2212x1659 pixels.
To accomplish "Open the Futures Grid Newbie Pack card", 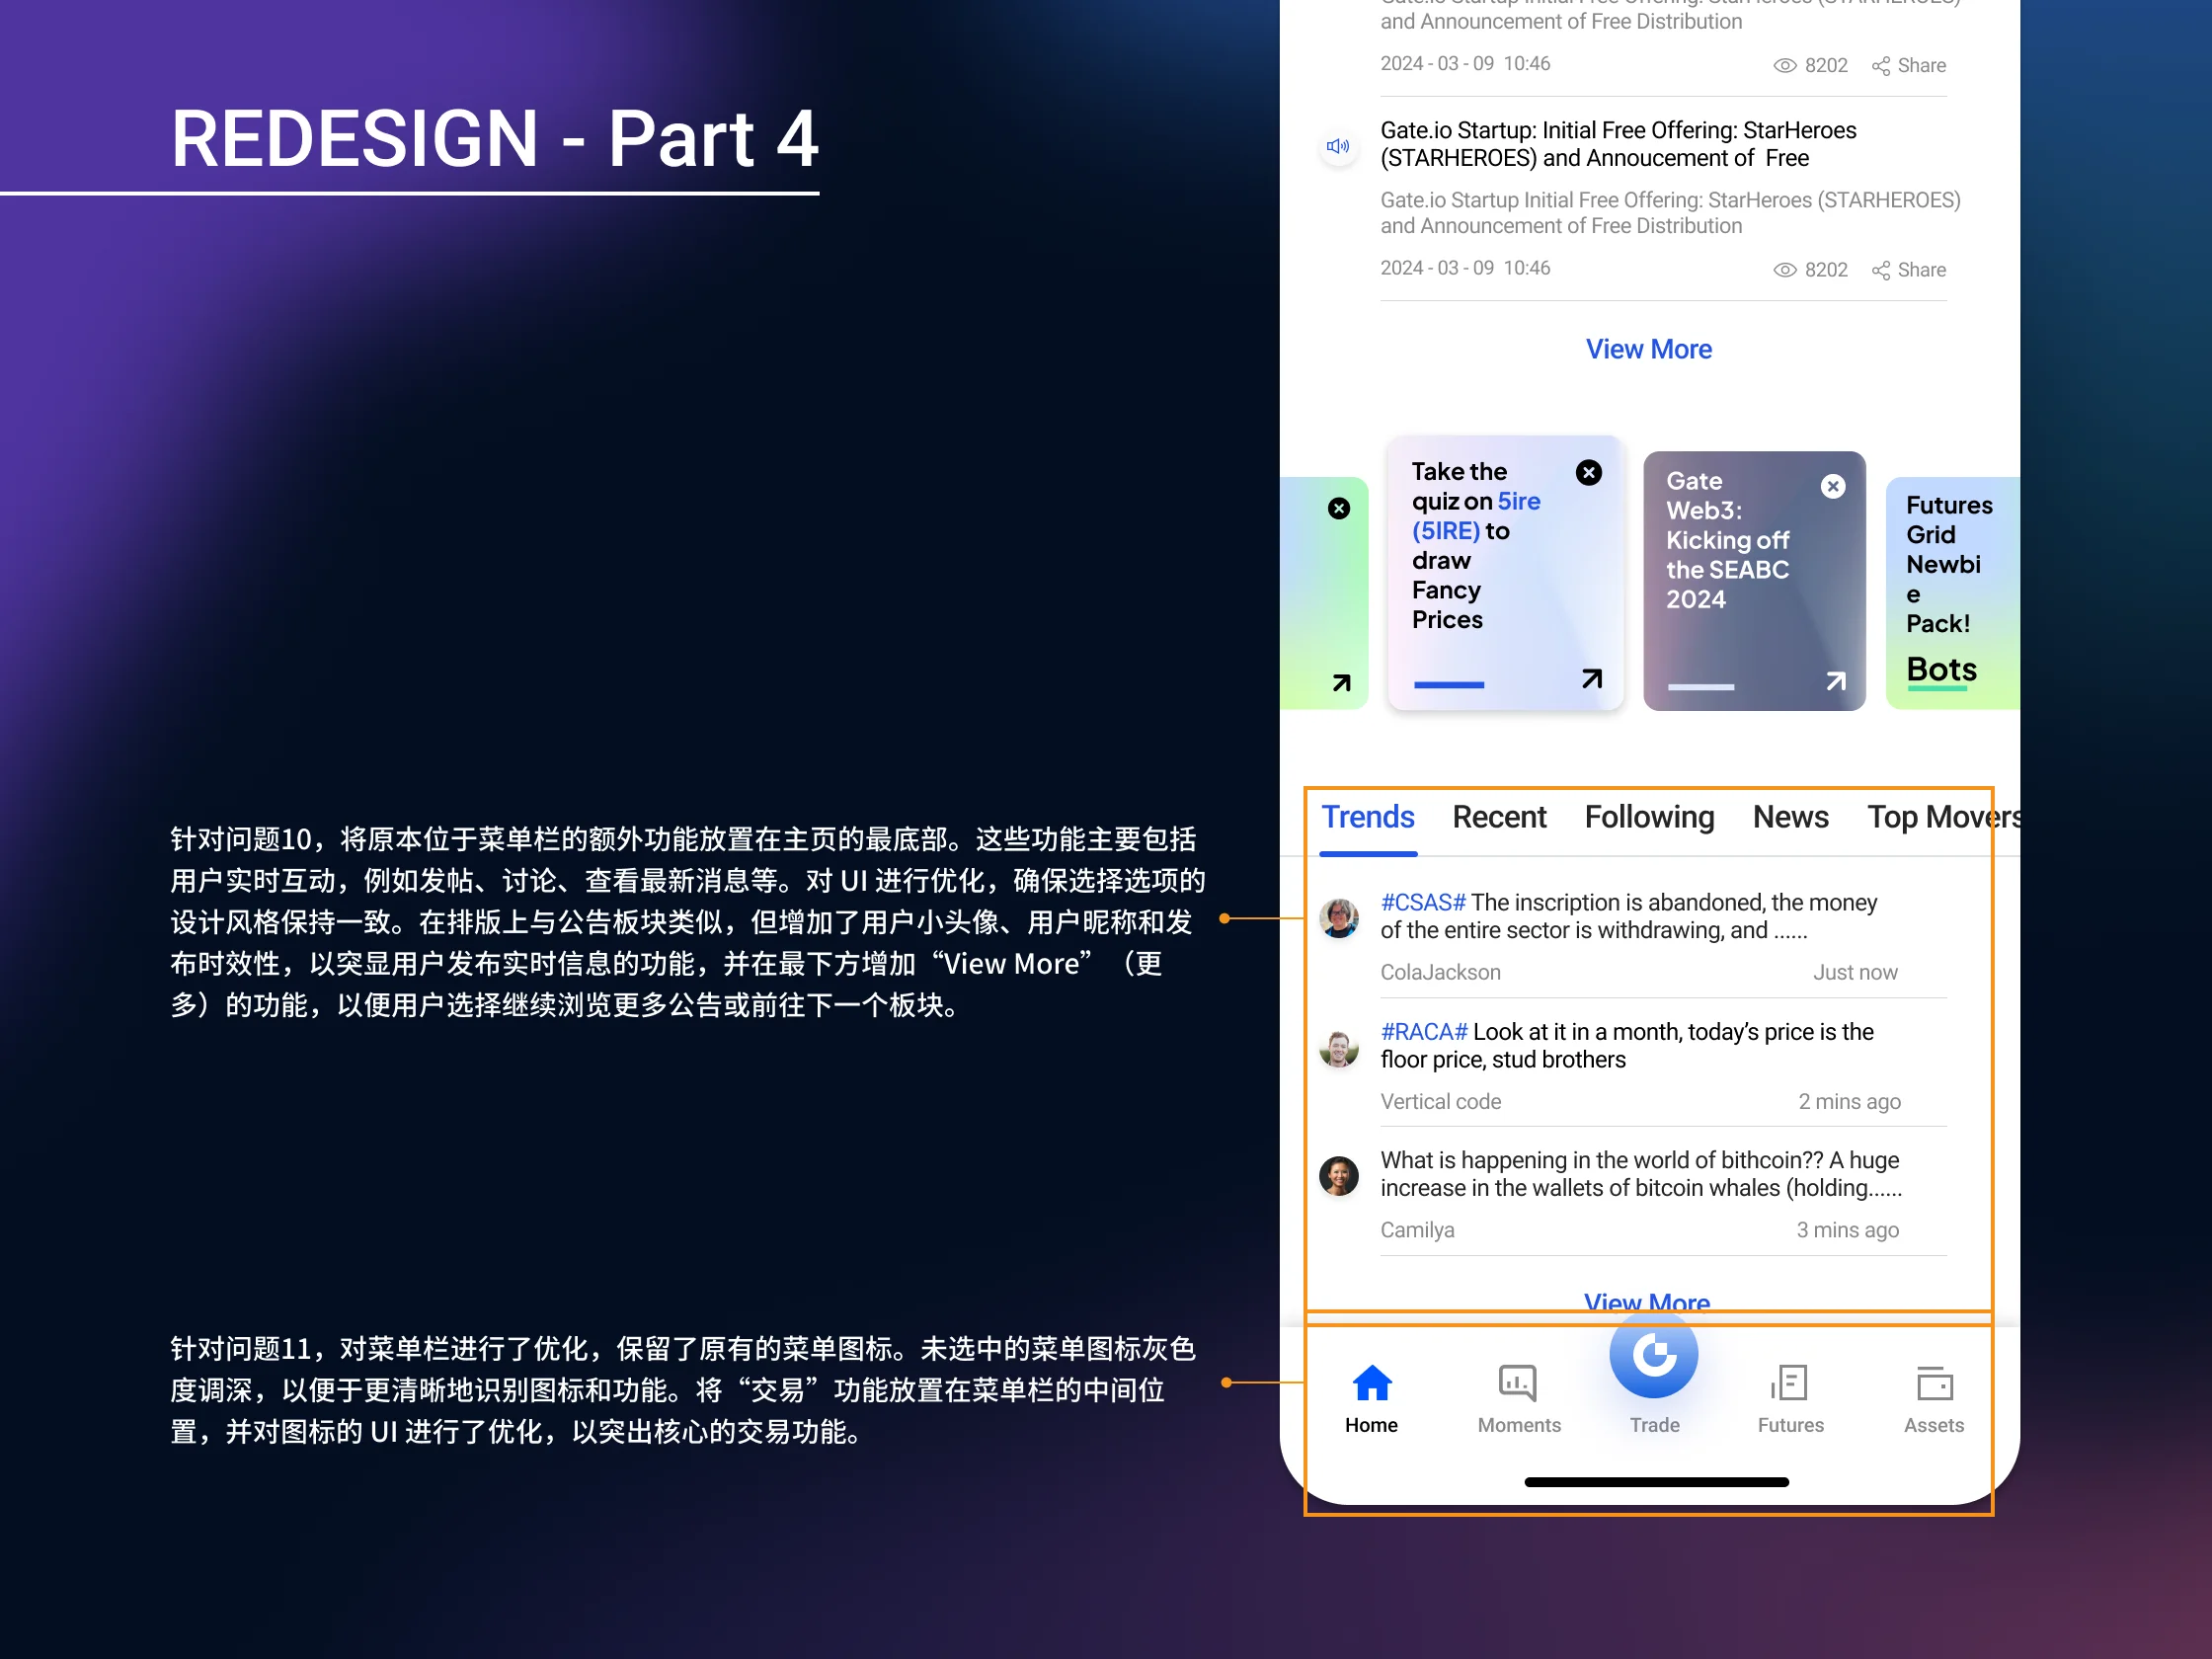I will coord(1952,593).
